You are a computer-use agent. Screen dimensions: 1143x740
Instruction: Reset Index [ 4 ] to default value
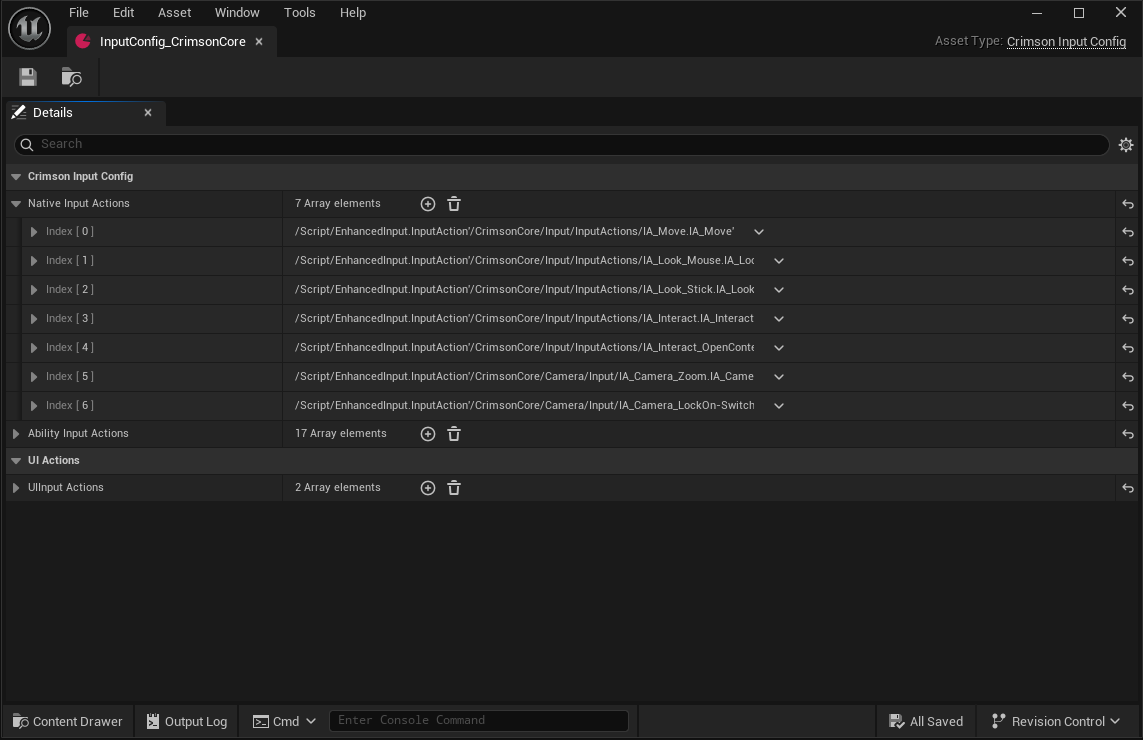[1128, 348]
